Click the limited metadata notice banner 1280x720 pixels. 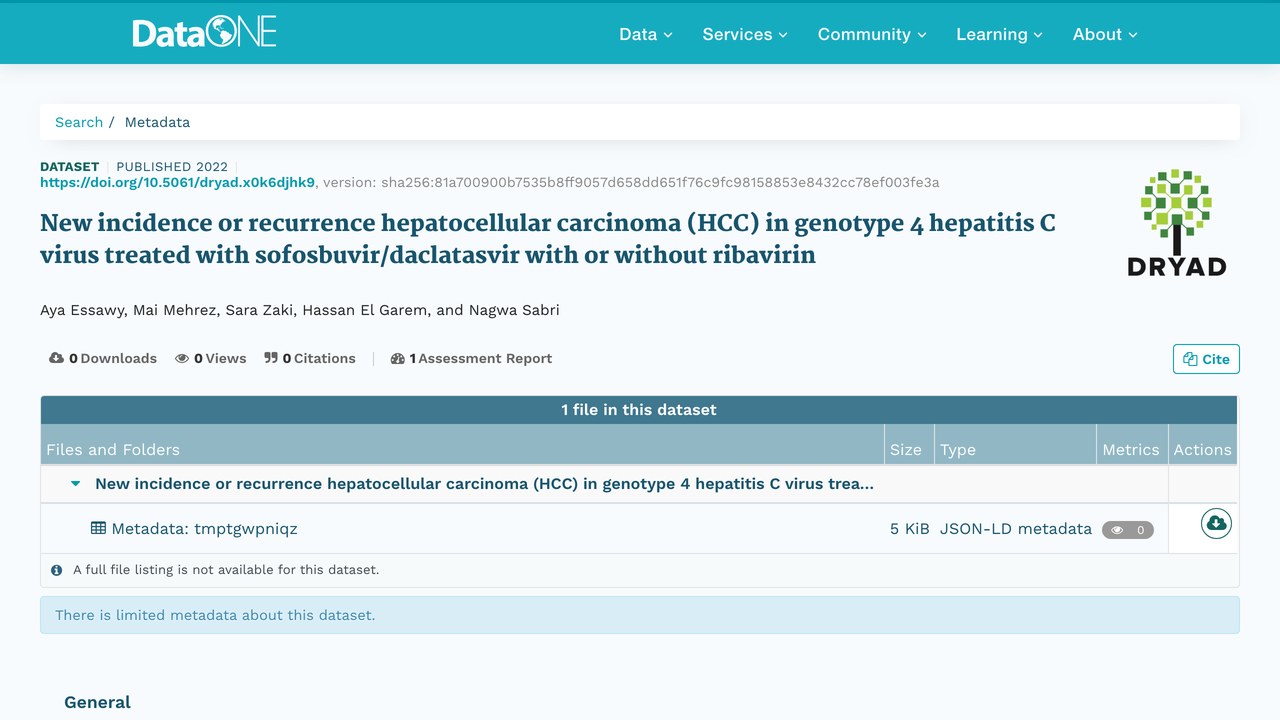[640, 615]
